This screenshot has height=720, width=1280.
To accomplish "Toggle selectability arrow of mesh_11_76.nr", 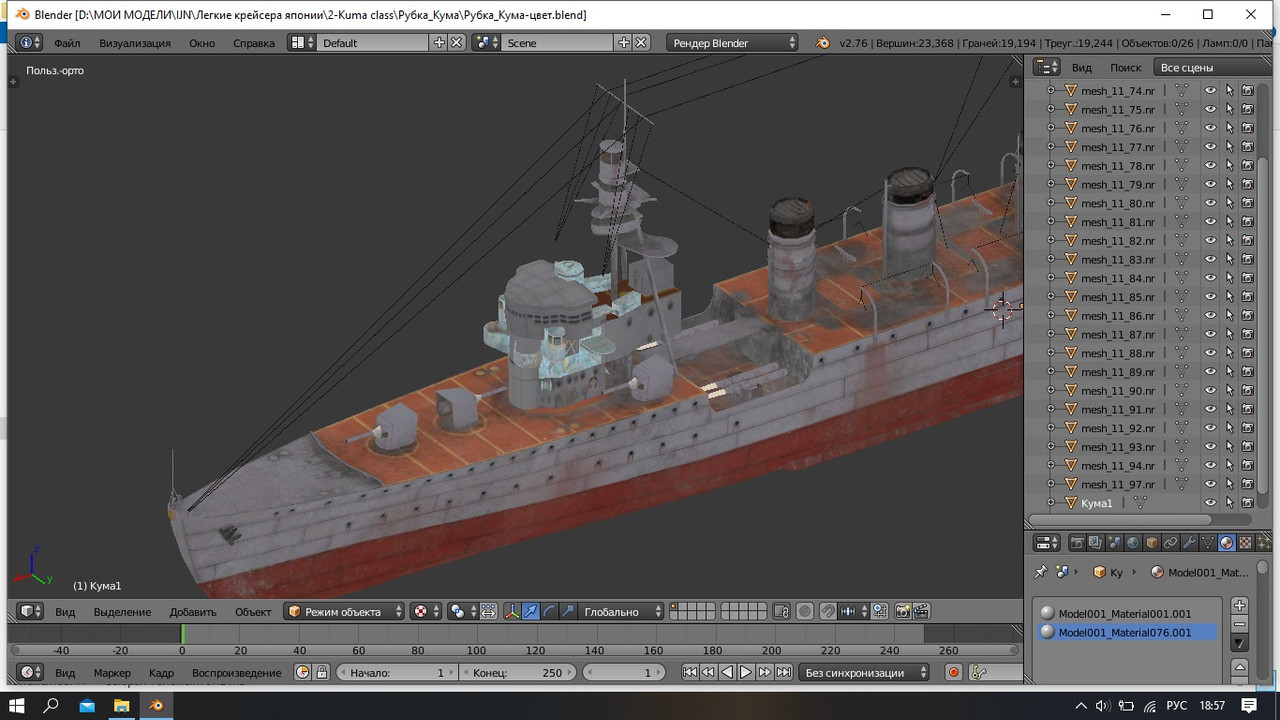I will click(x=1229, y=128).
